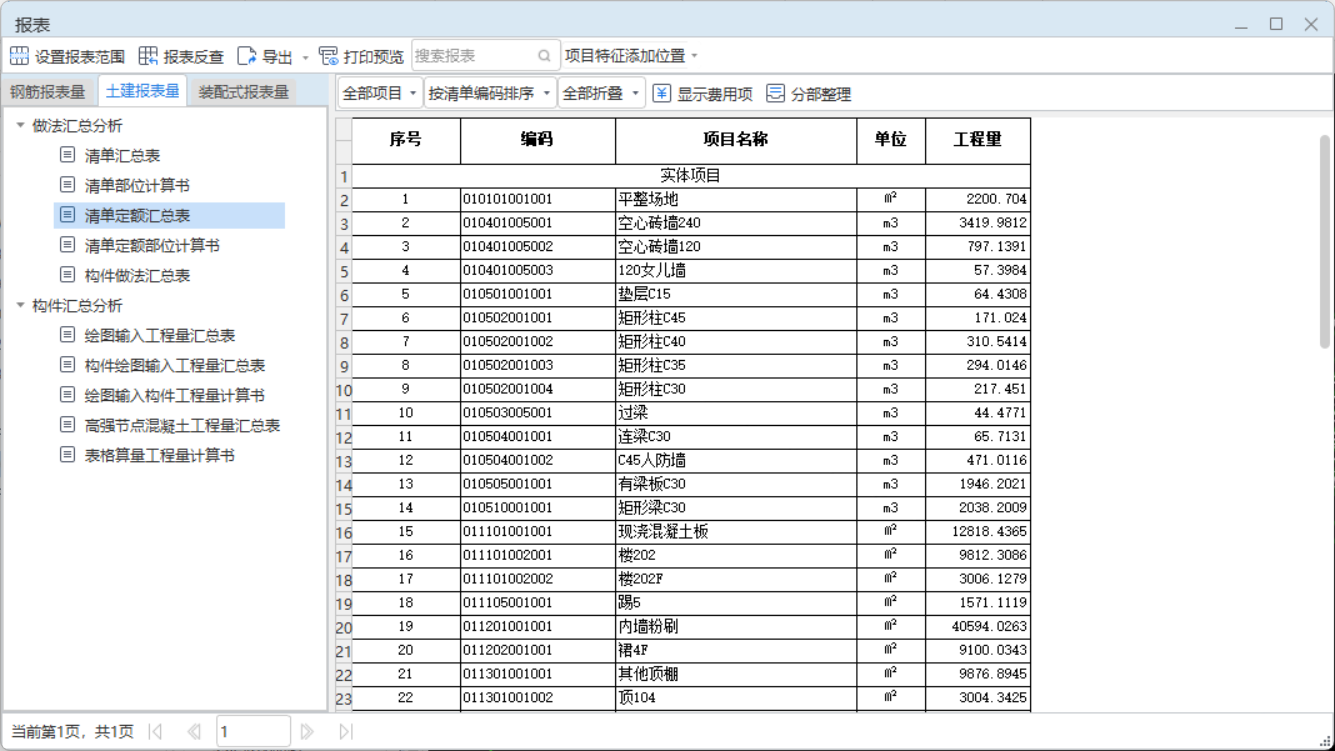Click document icon beside 构件做法汇总表
This screenshot has height=751, width=1335.
point(67,275)
